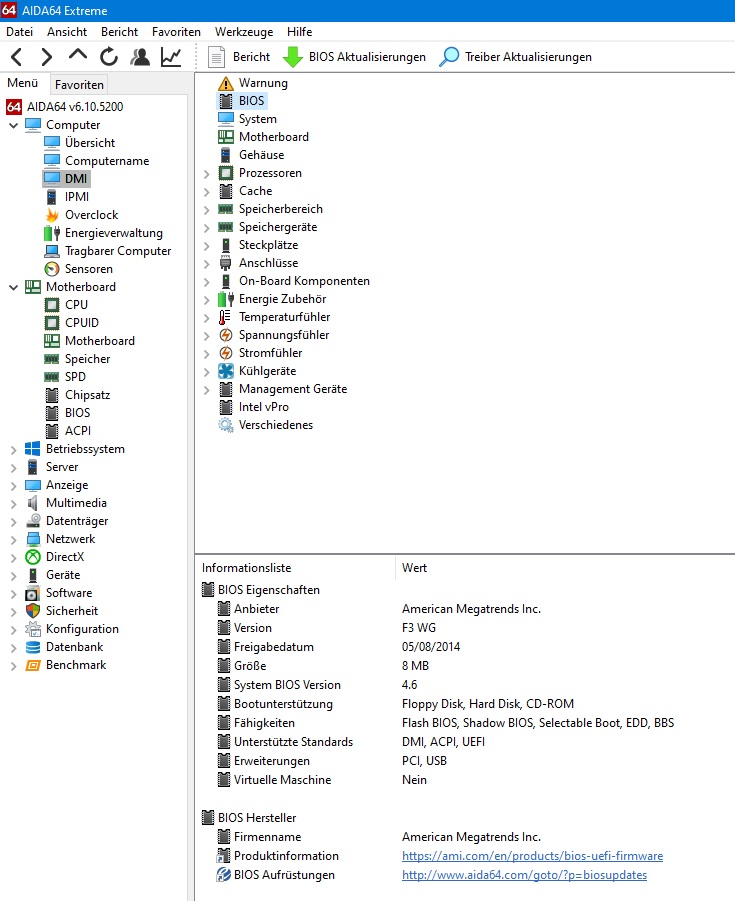735x901 pixels.
Task: Click the AIDA64 v6.10.5200 root node
Action: [x=64, y=107]
